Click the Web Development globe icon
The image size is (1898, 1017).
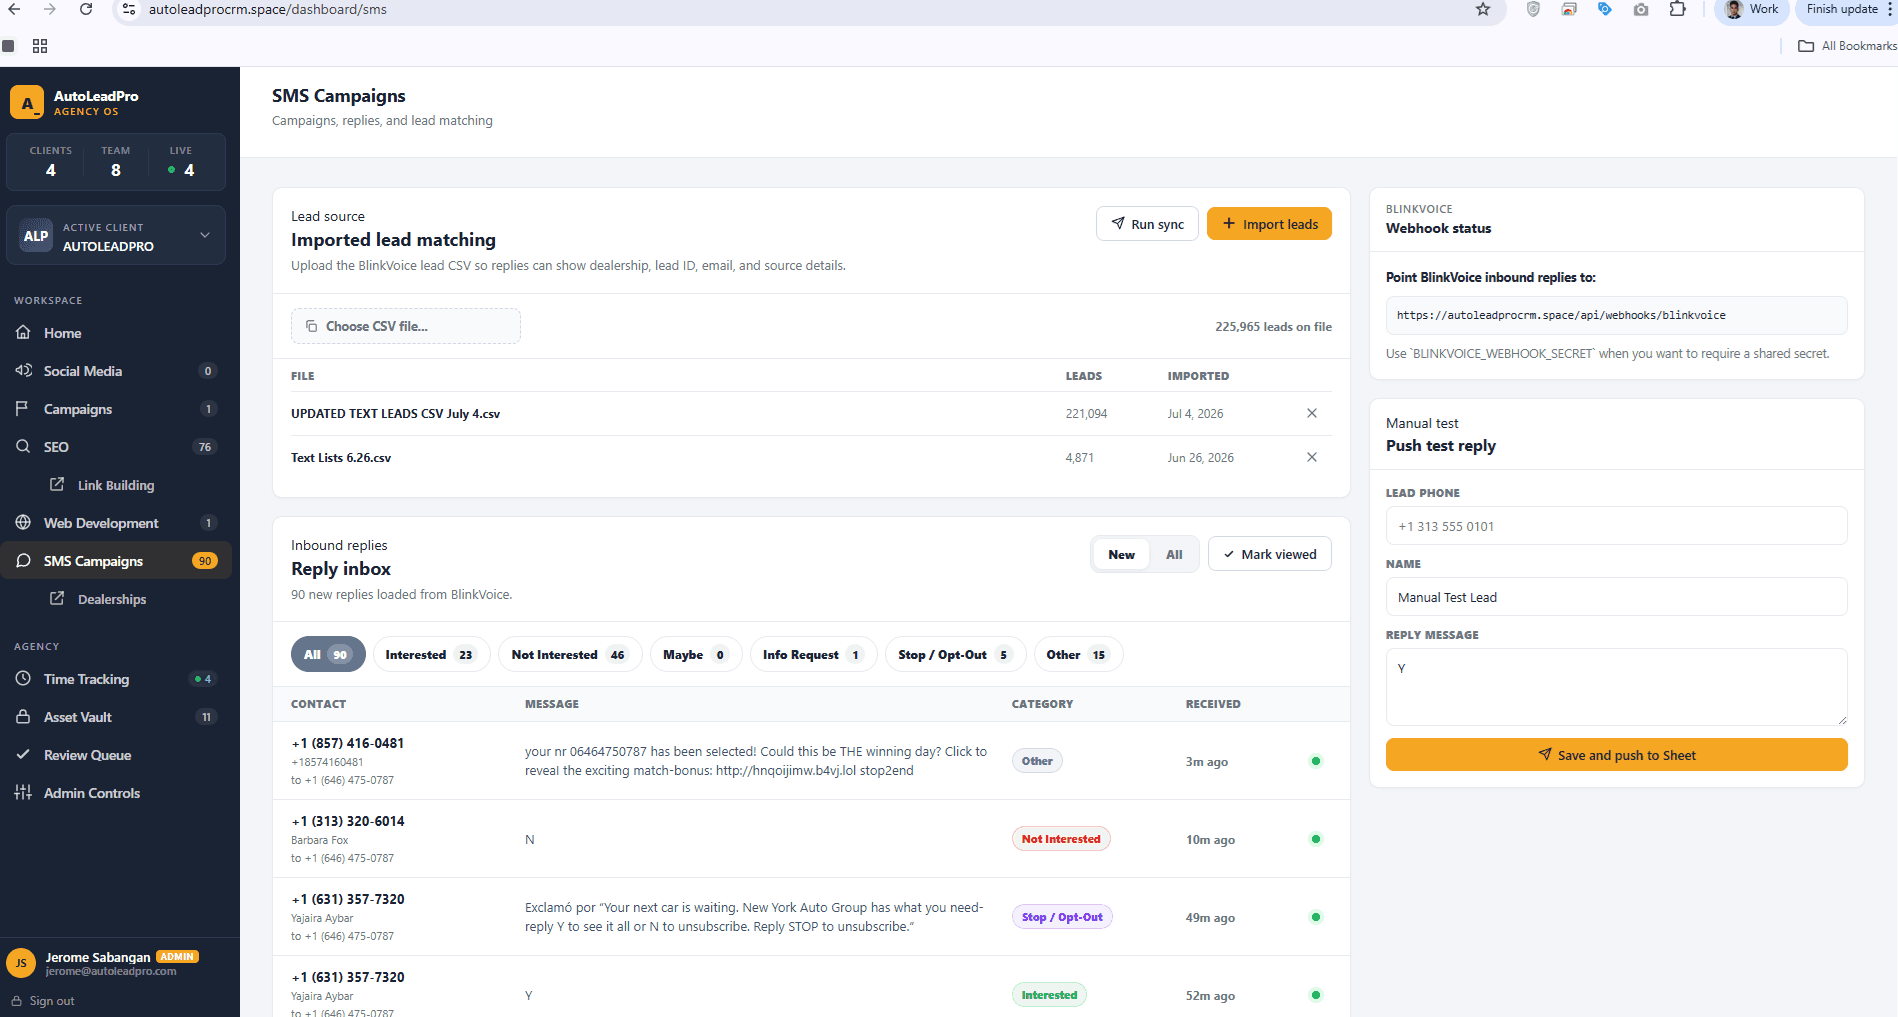(x=23, y=523)
